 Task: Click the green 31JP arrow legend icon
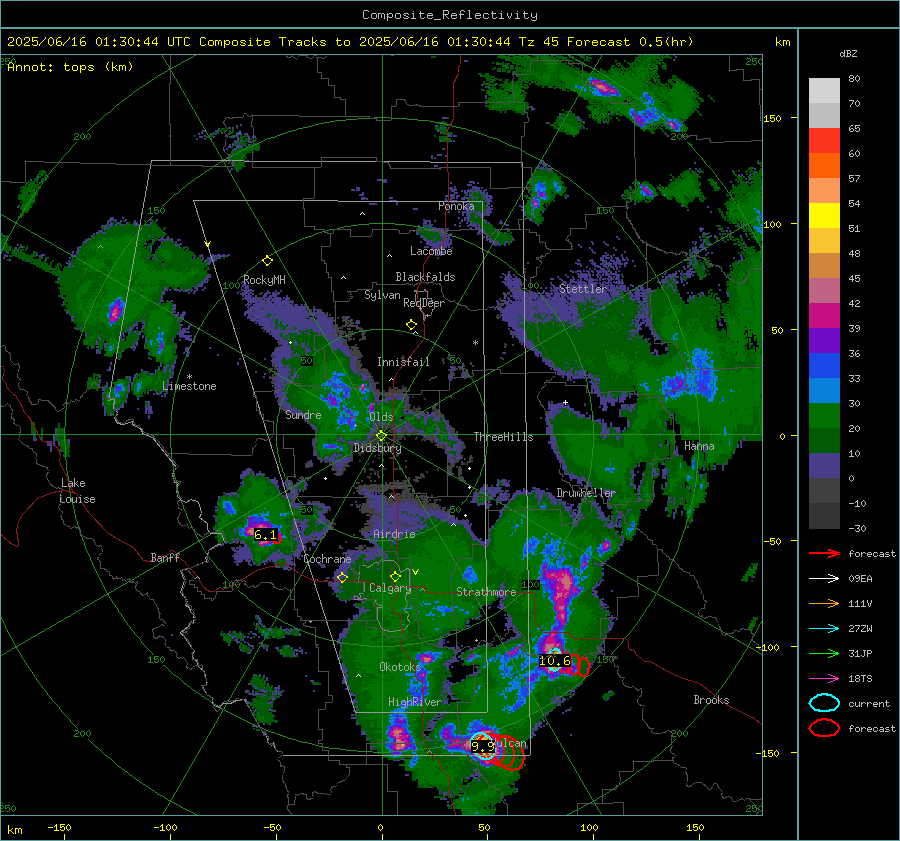pyautogui.click(x=824, y=653)
